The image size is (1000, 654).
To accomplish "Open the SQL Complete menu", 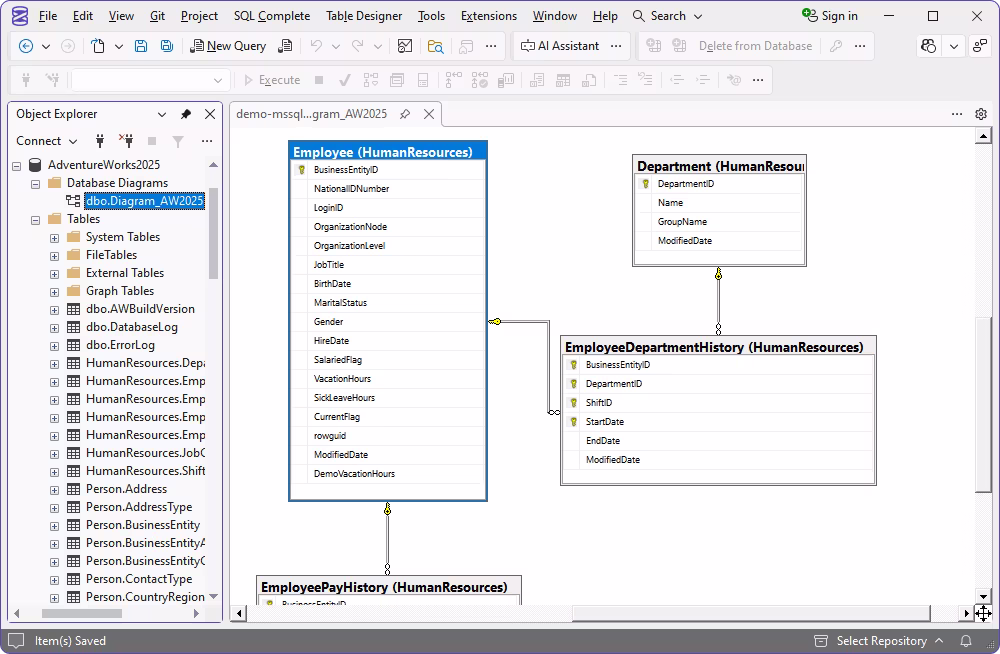I will 272,16.
